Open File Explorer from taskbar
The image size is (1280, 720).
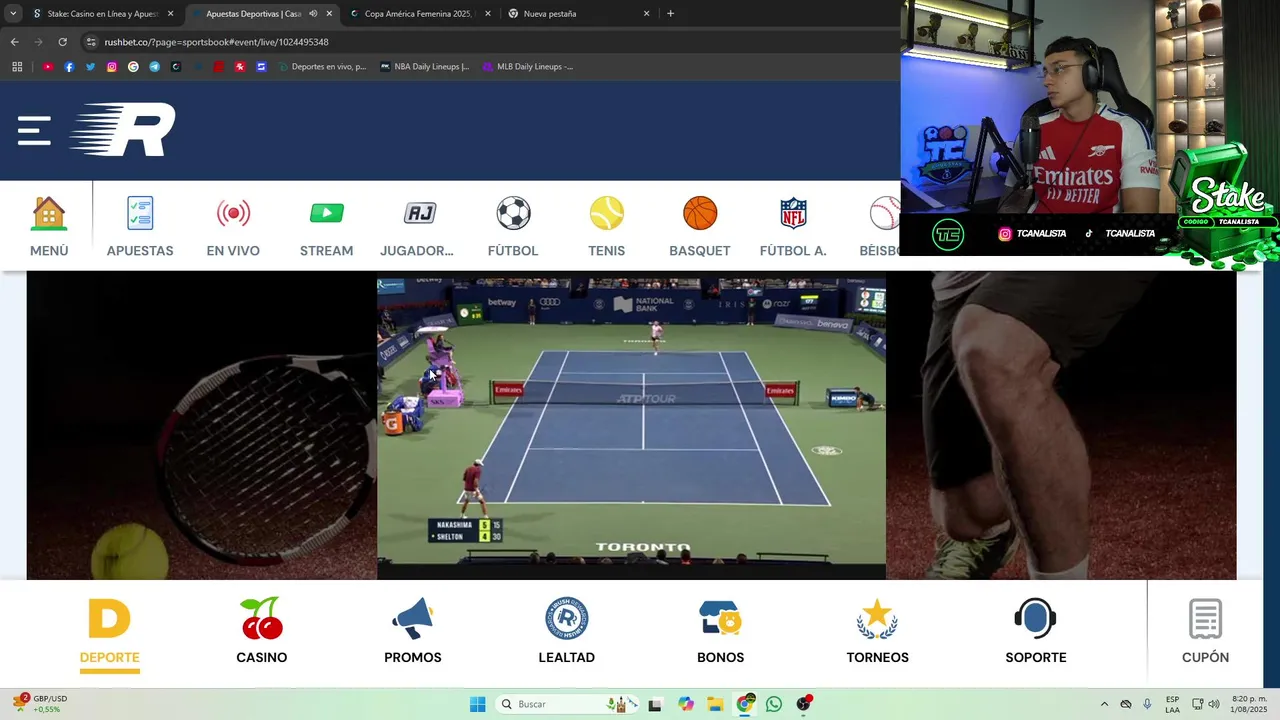[x=715, y=704]
